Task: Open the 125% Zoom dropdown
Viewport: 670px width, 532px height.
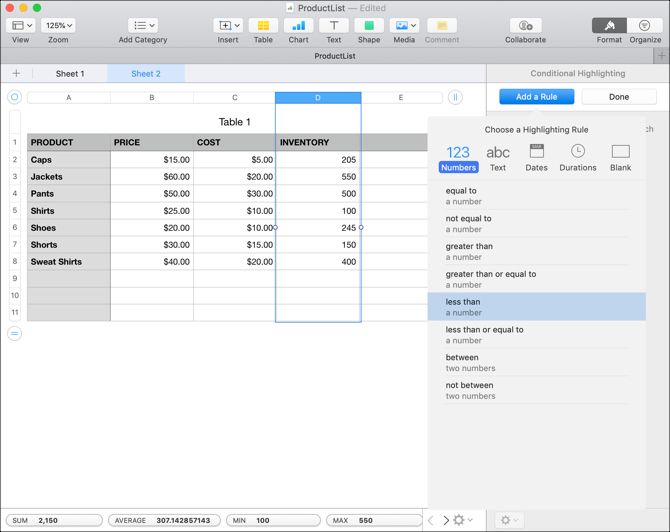Action: coord(58,26)
